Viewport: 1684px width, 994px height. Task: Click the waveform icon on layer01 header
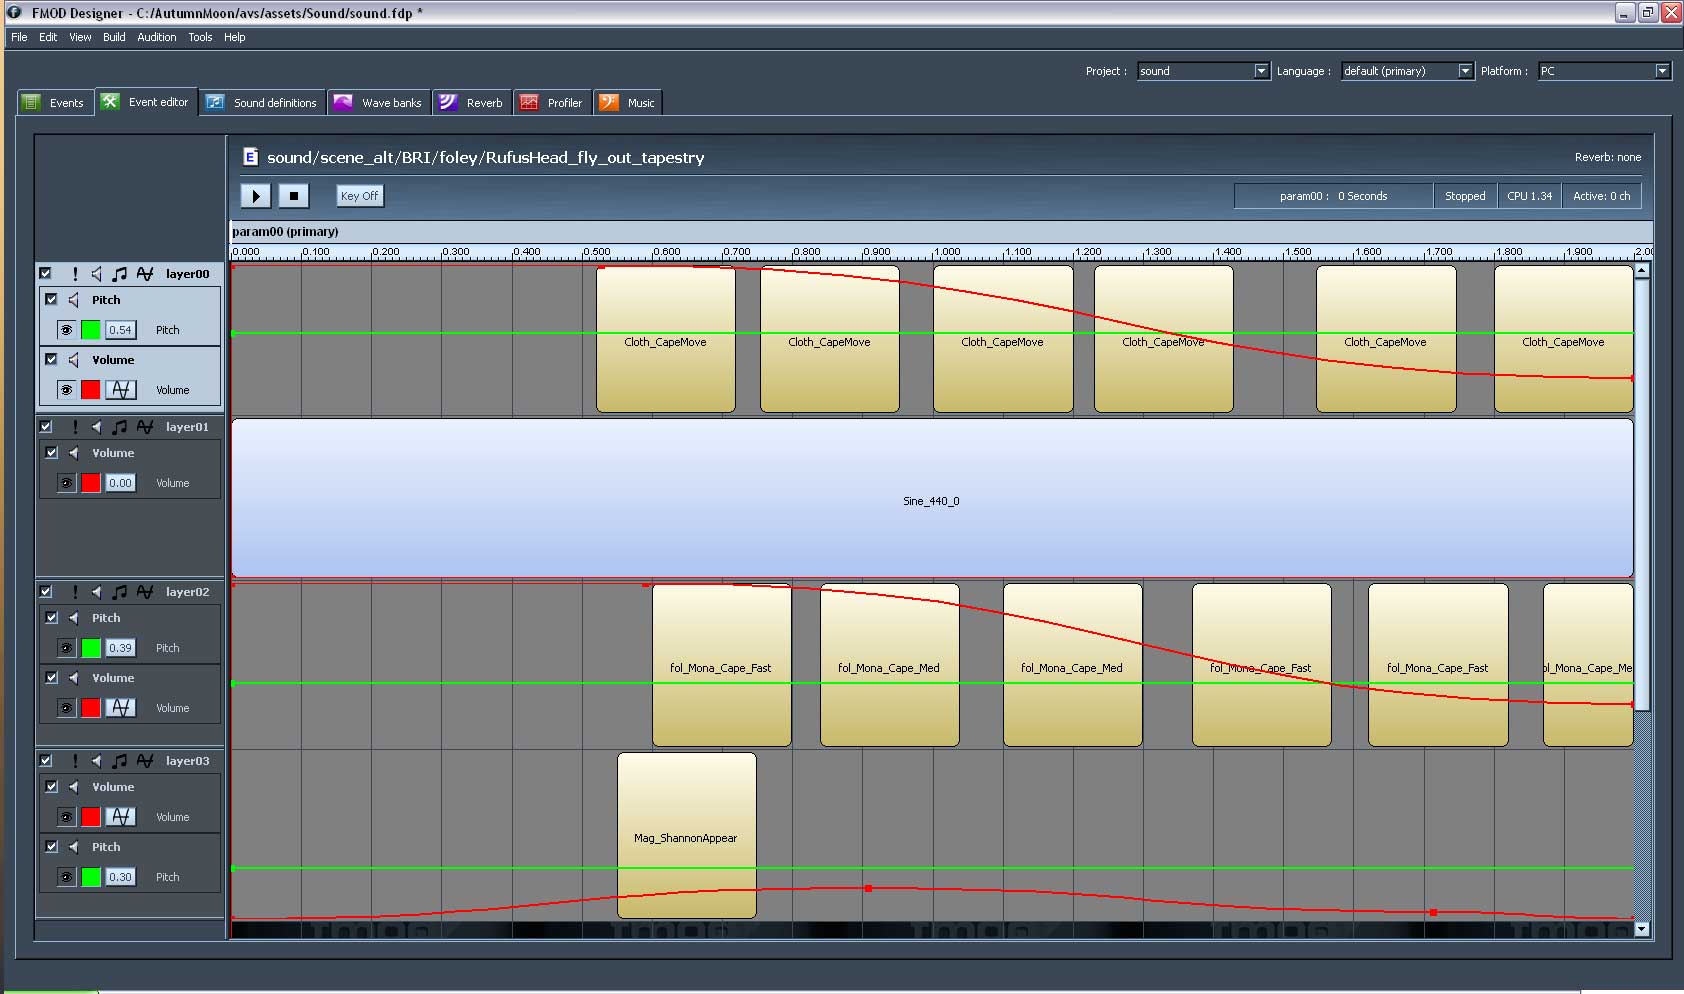[x=145, y=426]
